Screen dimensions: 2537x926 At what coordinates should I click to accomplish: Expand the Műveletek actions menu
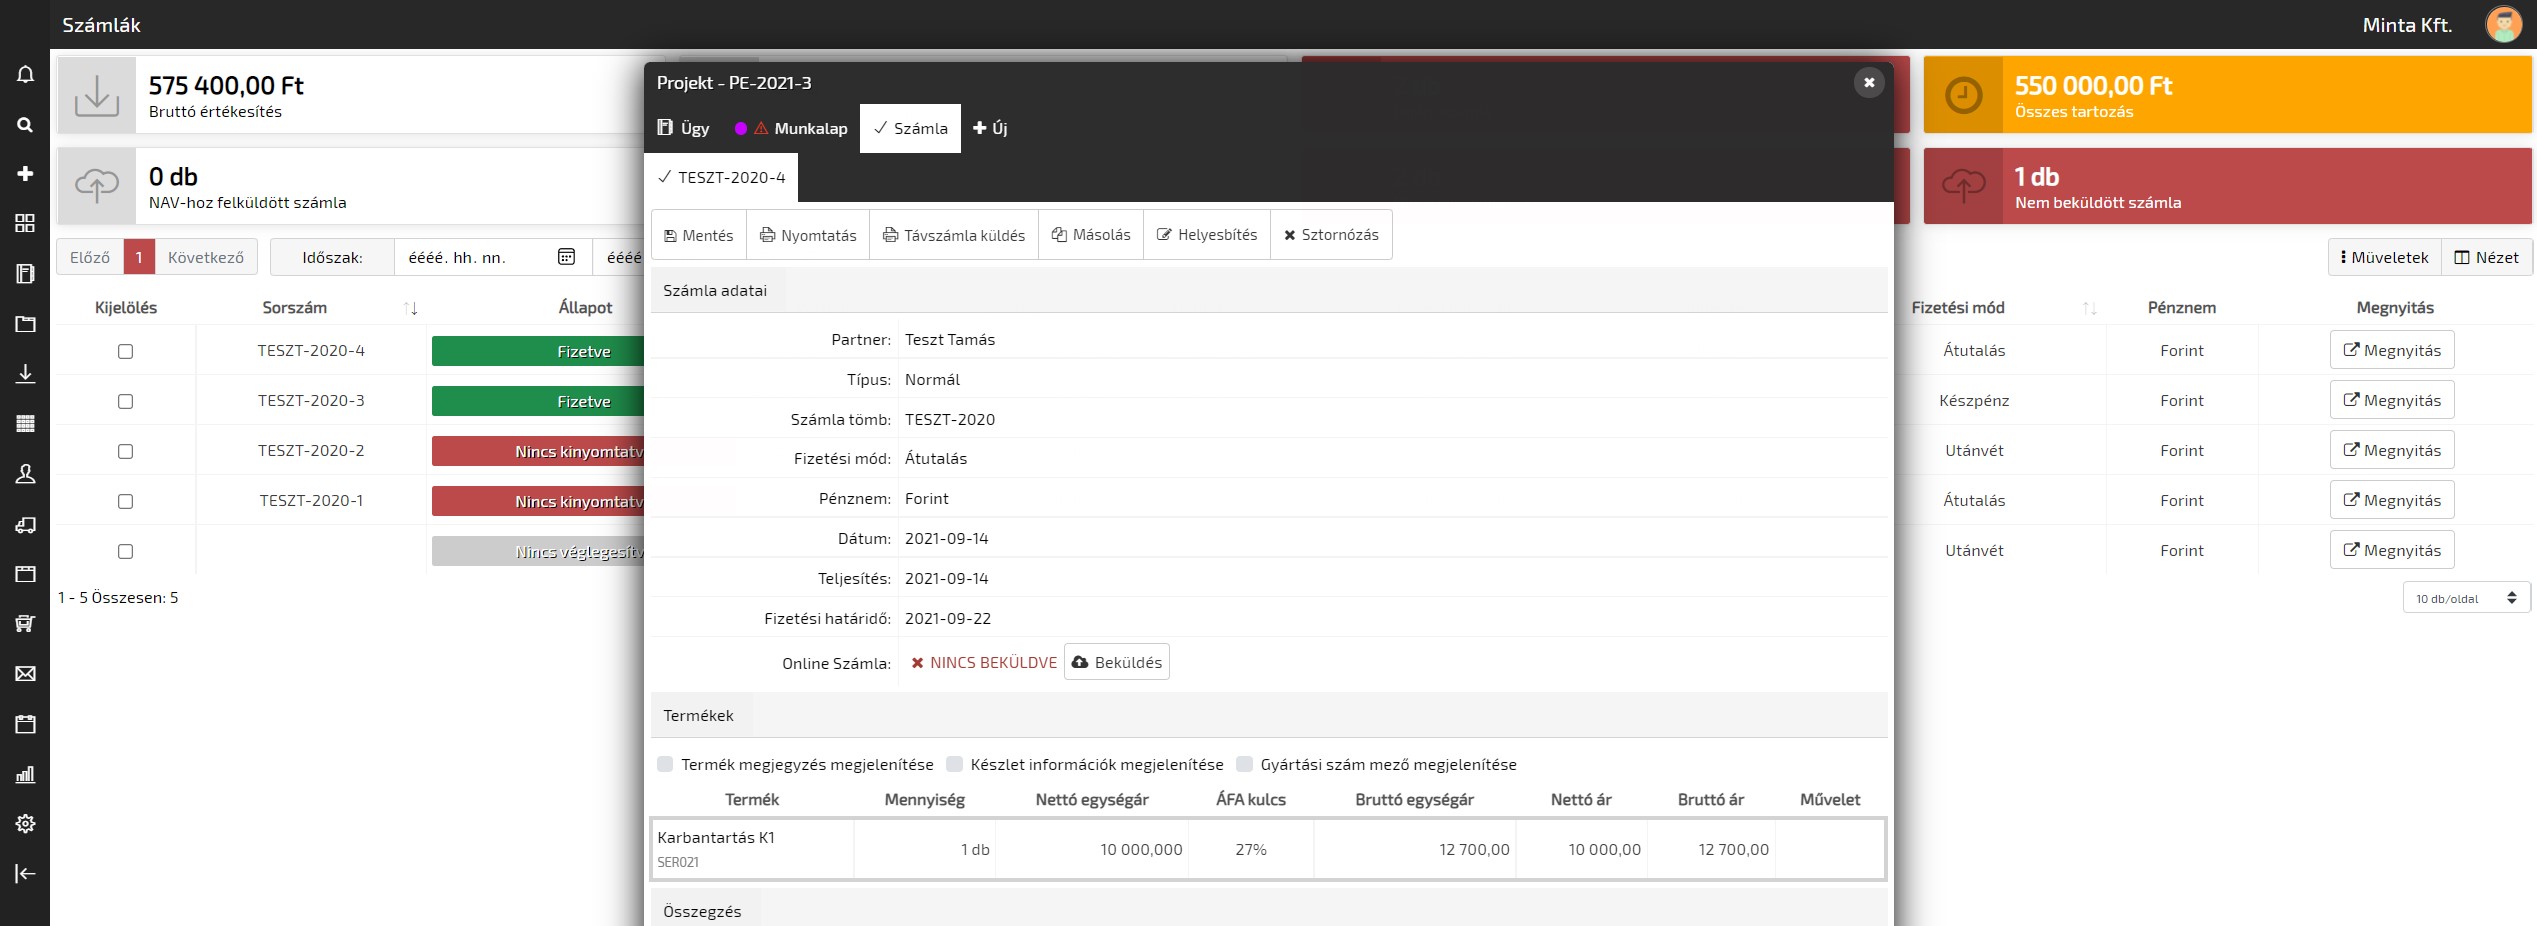(x=2384, y=258)
